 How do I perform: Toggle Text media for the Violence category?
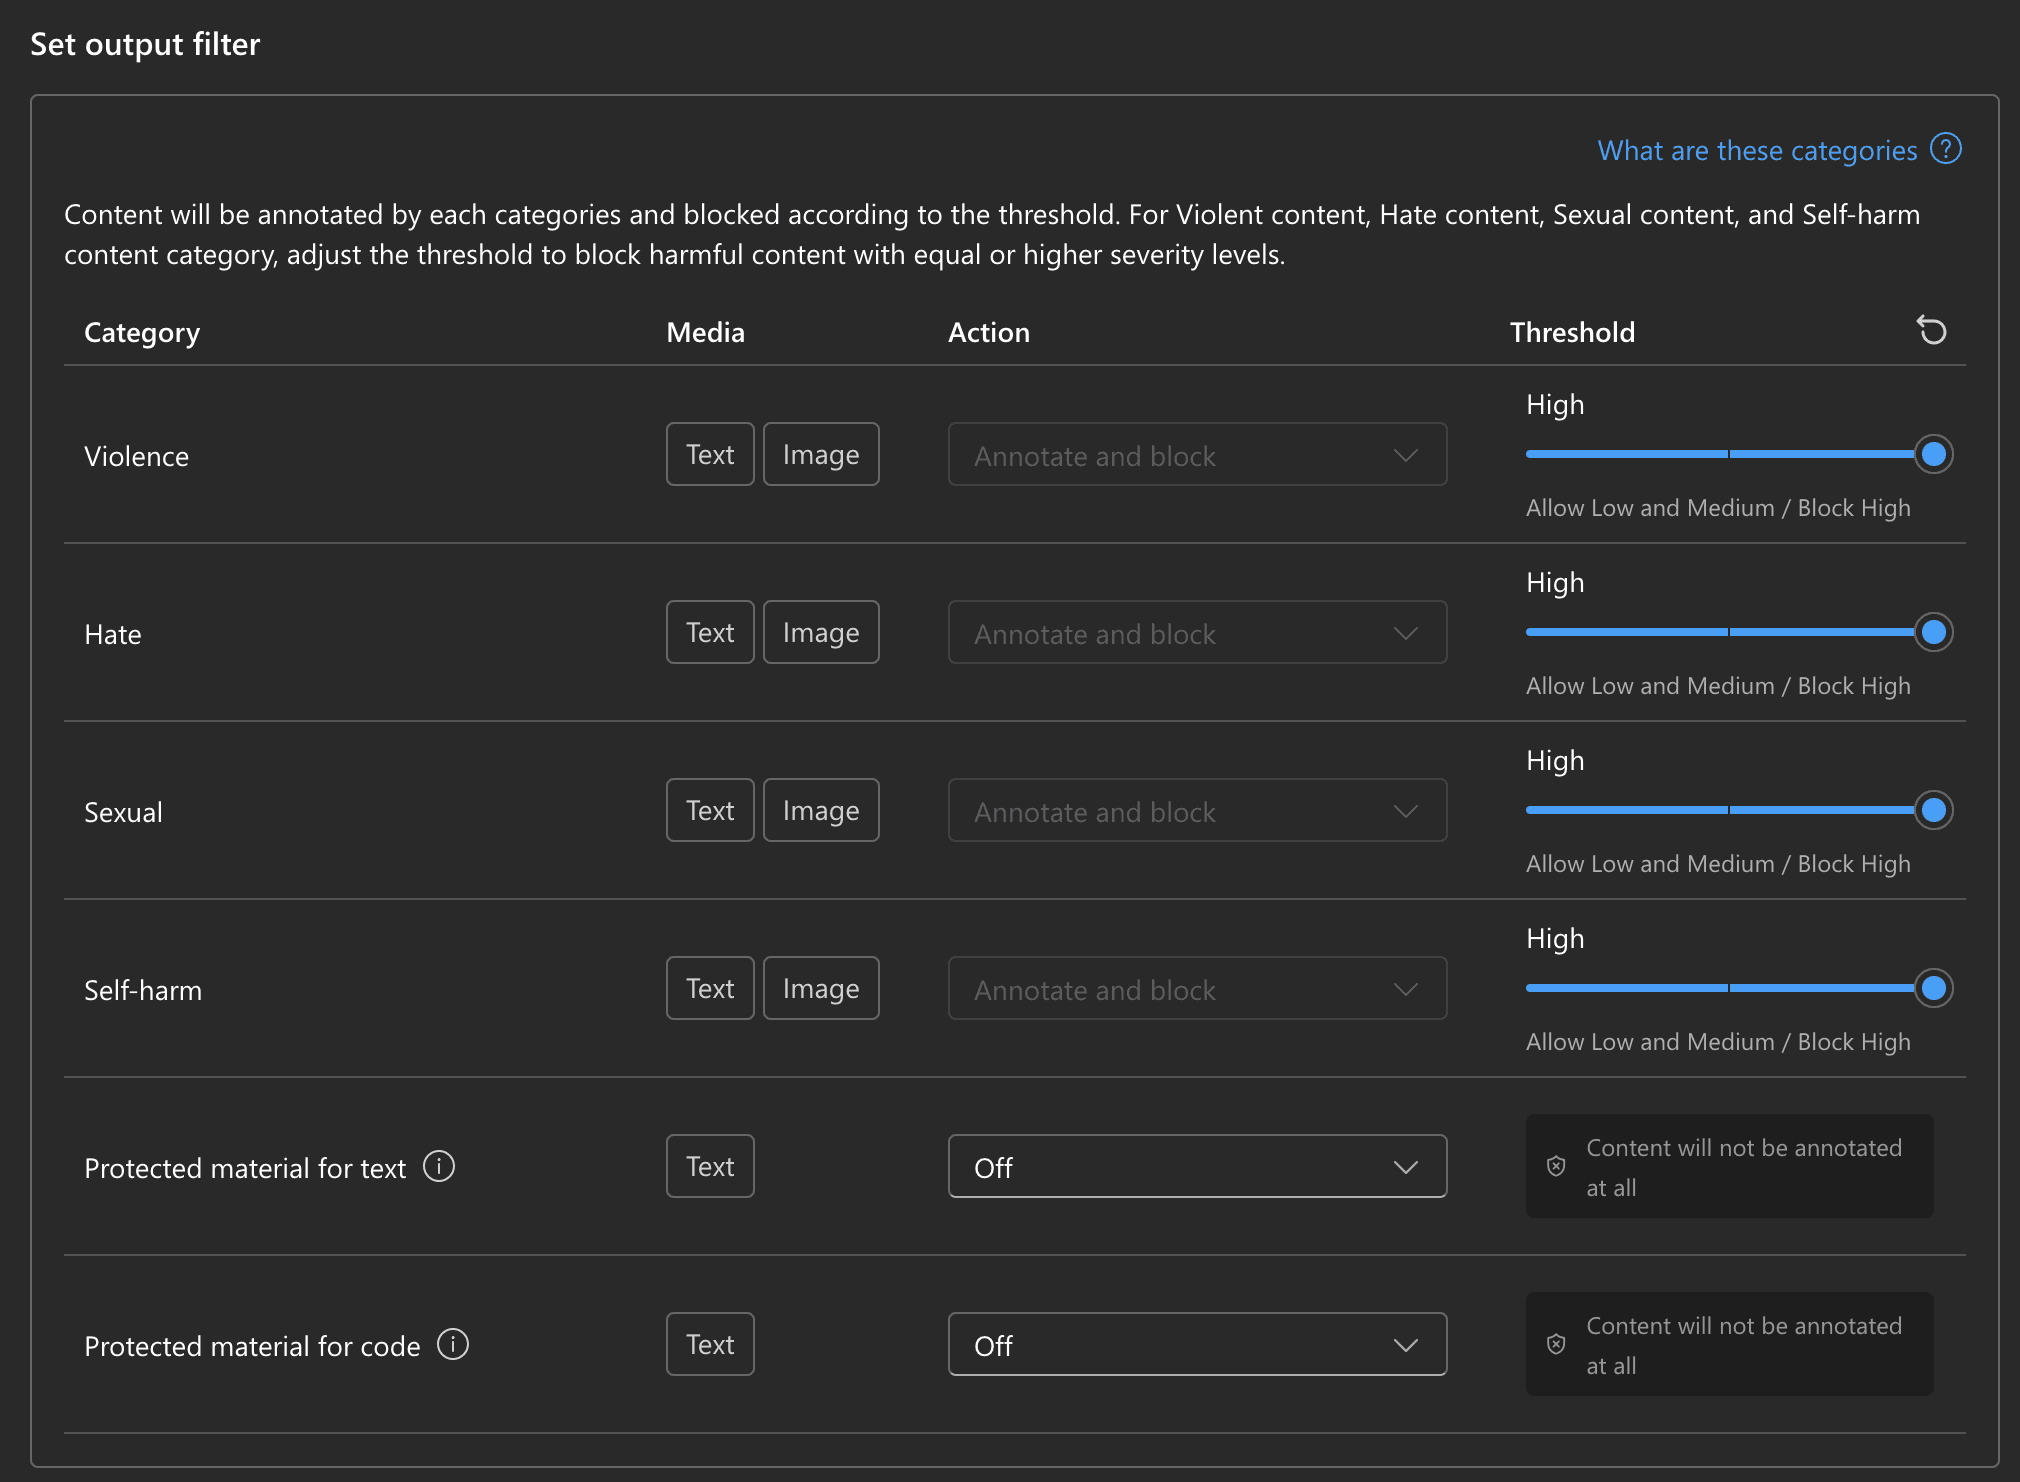pyautogui.click(x=709, y=454)
